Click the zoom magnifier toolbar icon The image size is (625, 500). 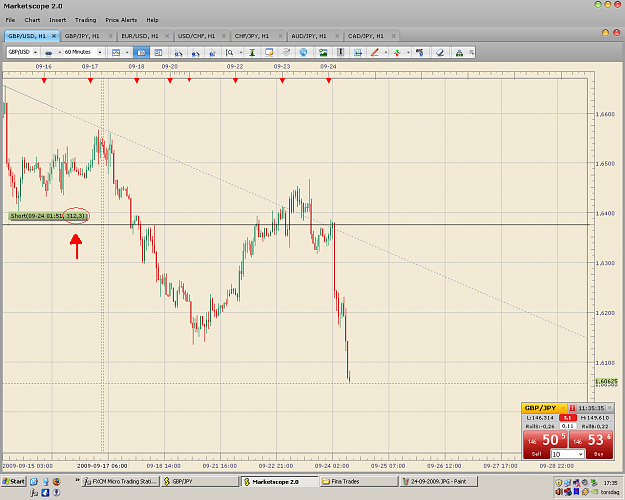(230, 52)
